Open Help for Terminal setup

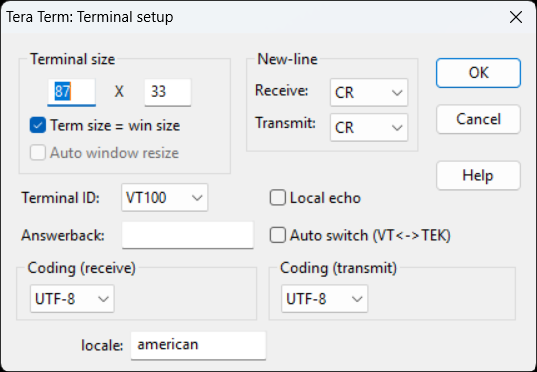coord(478,175)
